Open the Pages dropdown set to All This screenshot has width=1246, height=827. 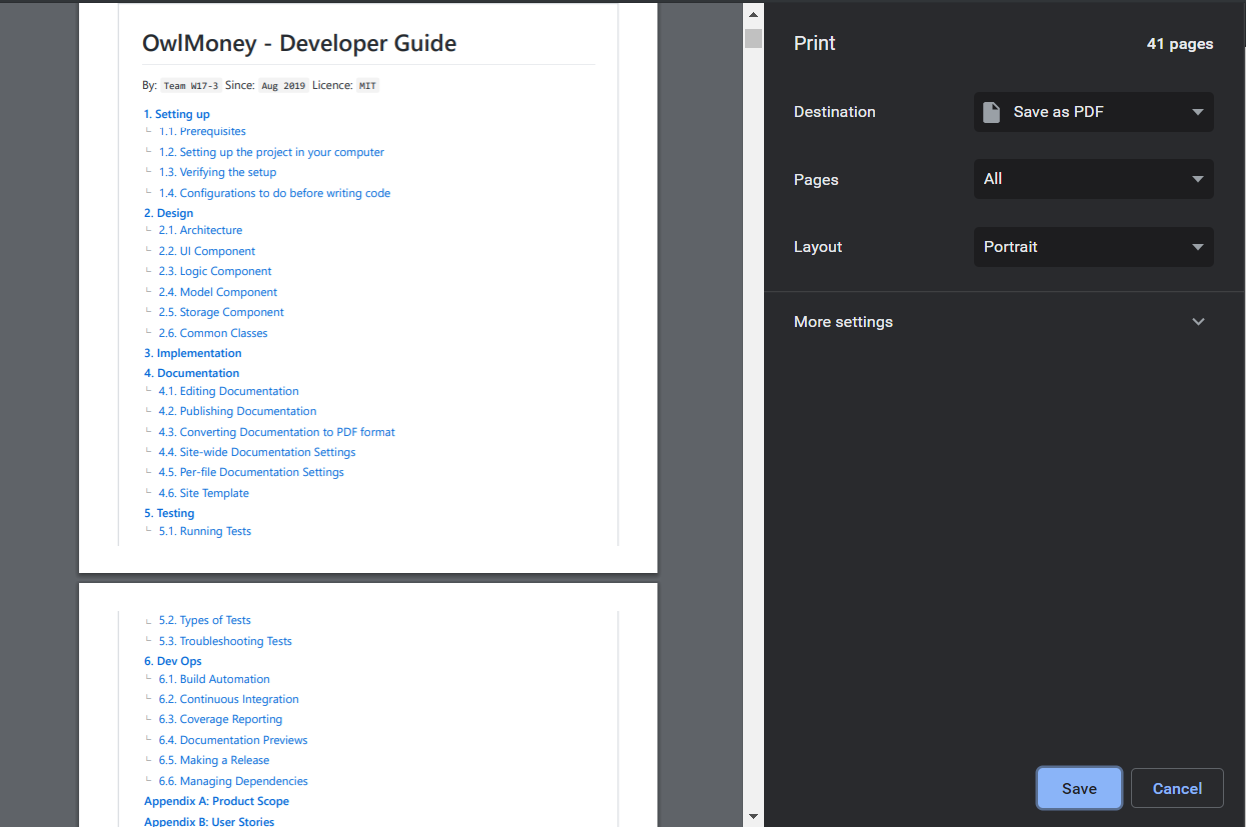(1093, 179)
